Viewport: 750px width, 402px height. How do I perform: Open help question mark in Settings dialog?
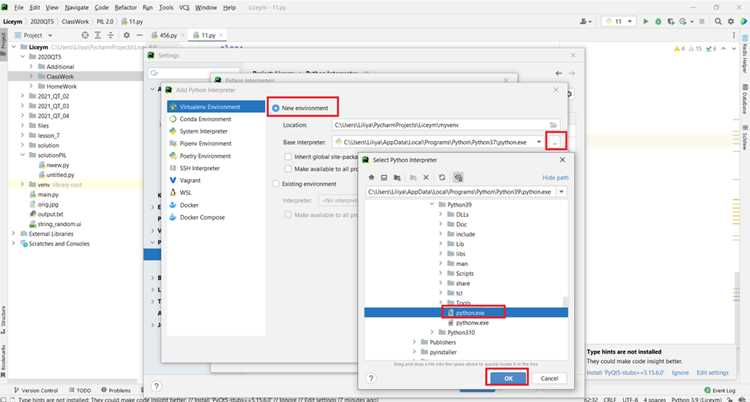[156, 385]
